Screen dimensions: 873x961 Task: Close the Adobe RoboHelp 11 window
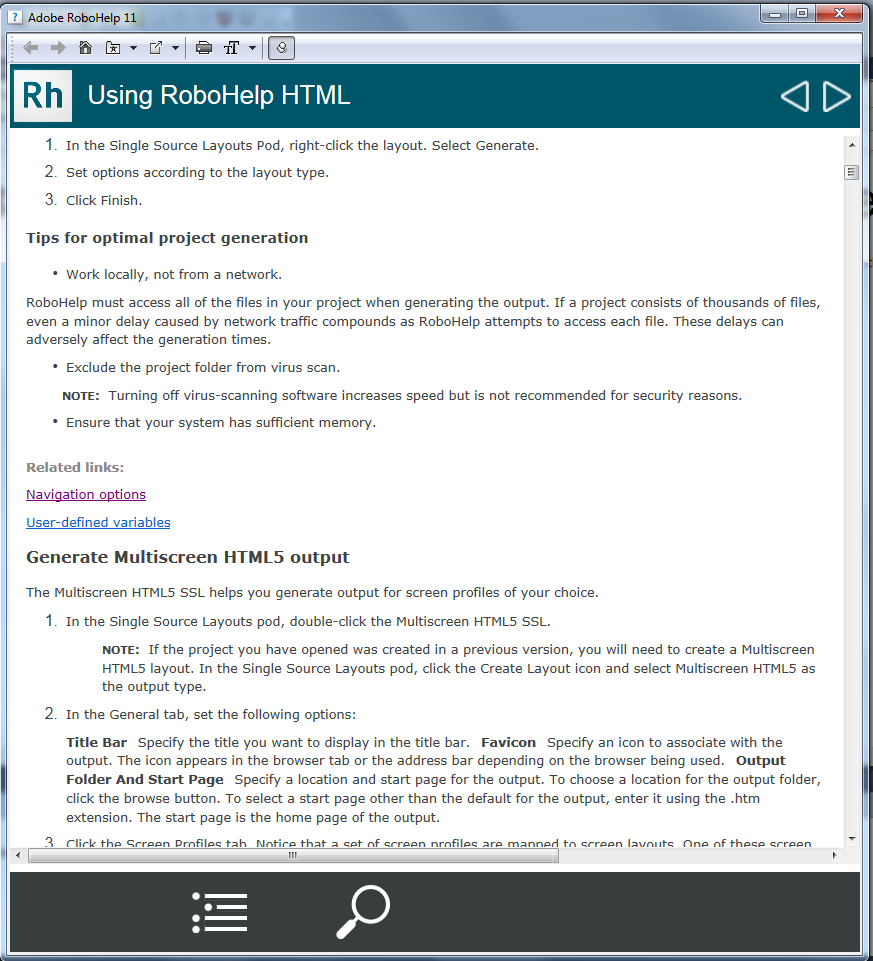coord(839,13)
